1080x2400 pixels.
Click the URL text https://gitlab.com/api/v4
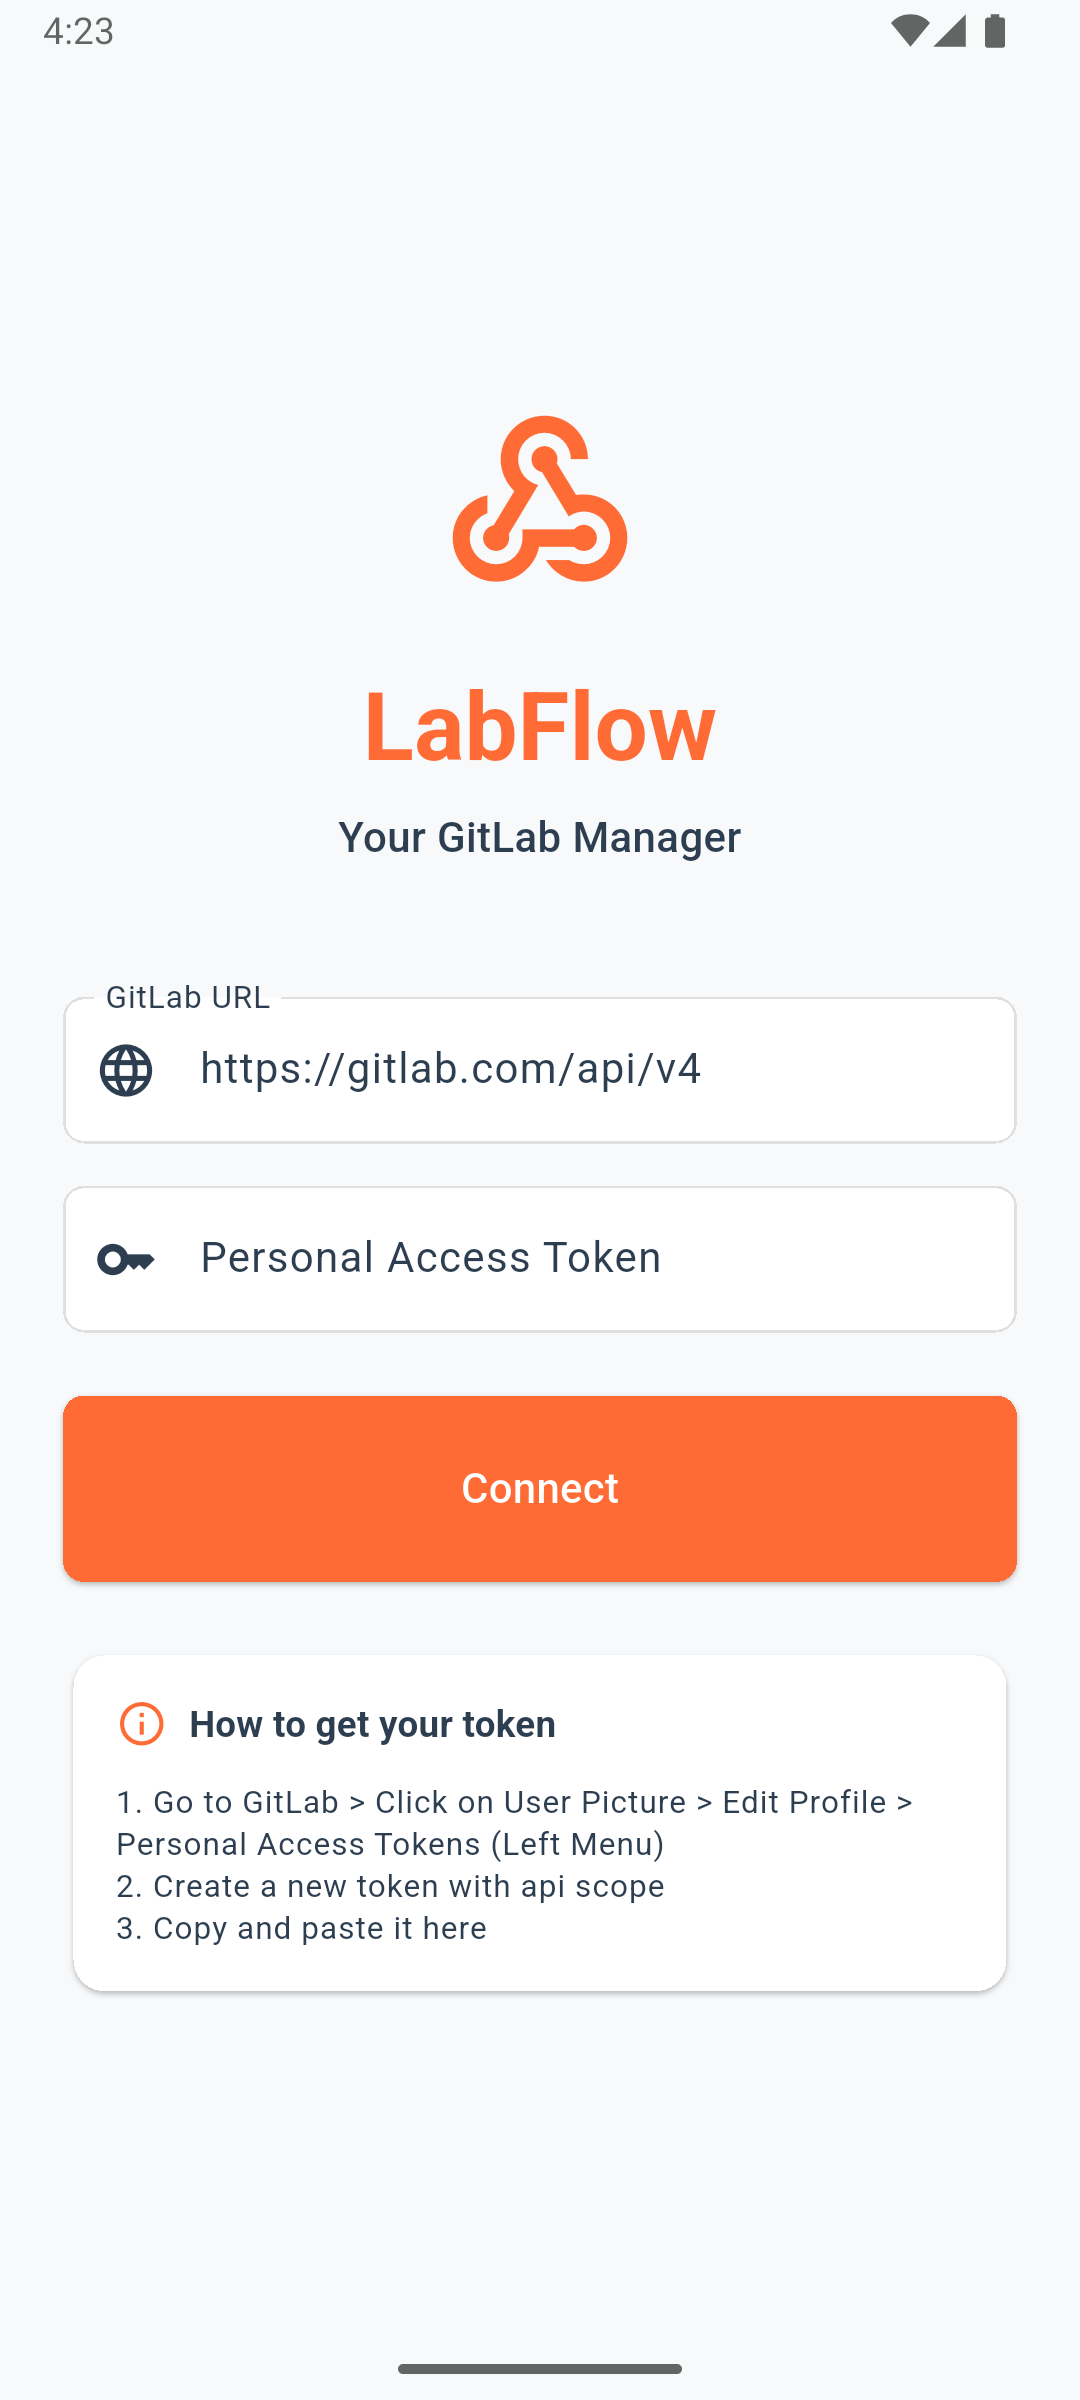point(451,1068)
